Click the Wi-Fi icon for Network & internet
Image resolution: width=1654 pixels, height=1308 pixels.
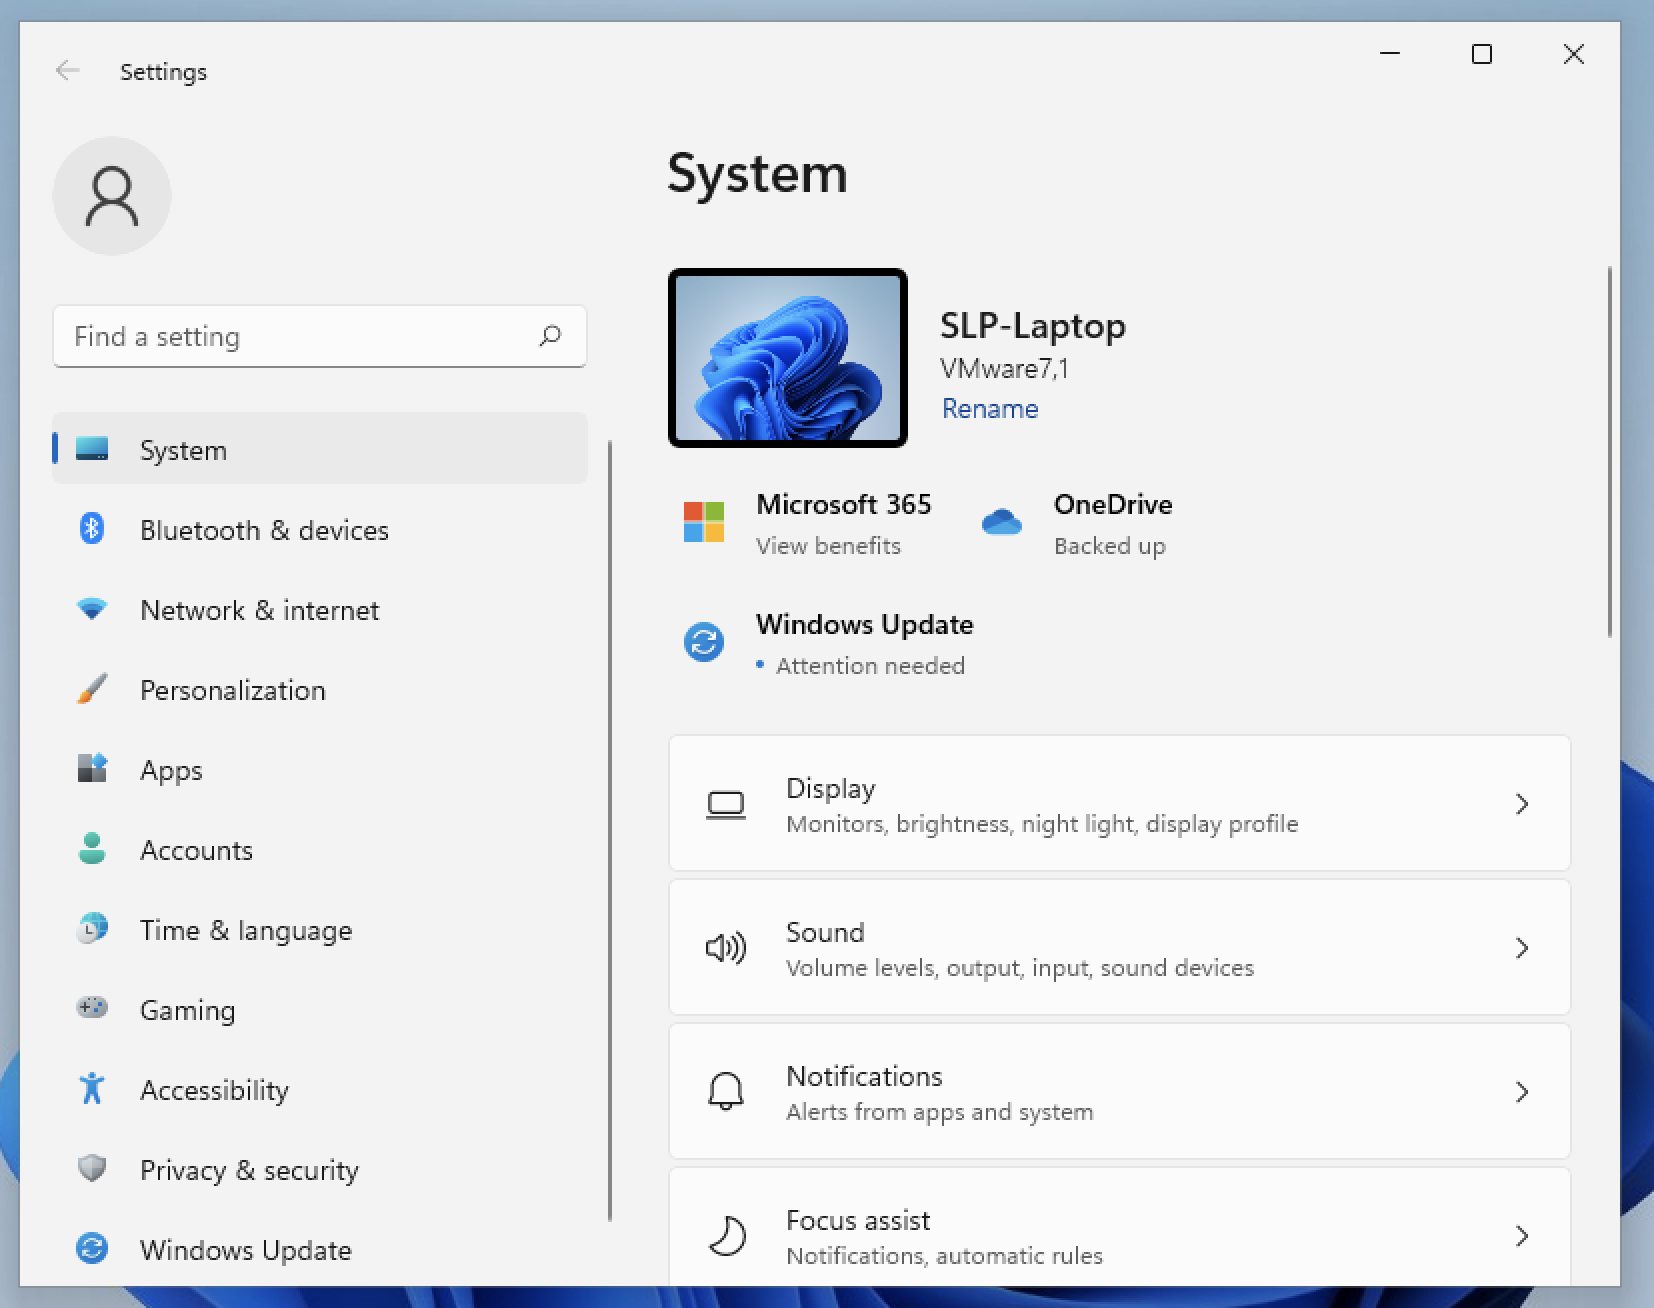click(92, 609)
